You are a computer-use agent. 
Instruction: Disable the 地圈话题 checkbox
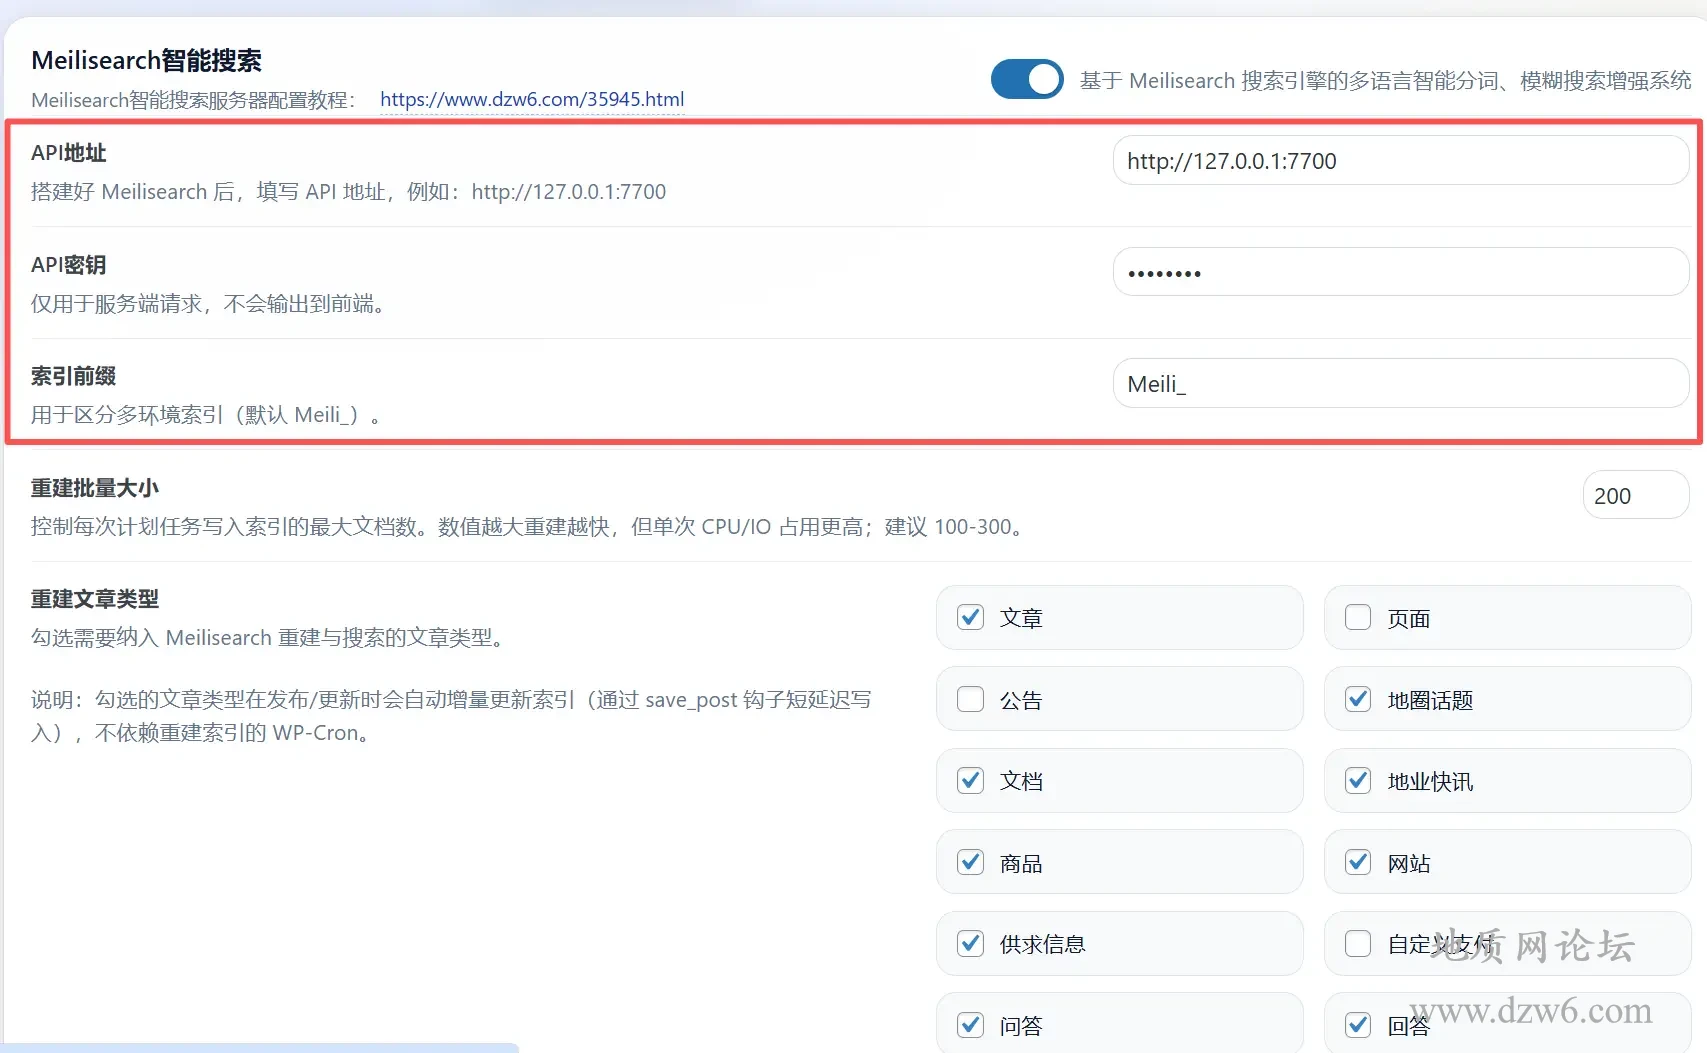(1357, 699)
